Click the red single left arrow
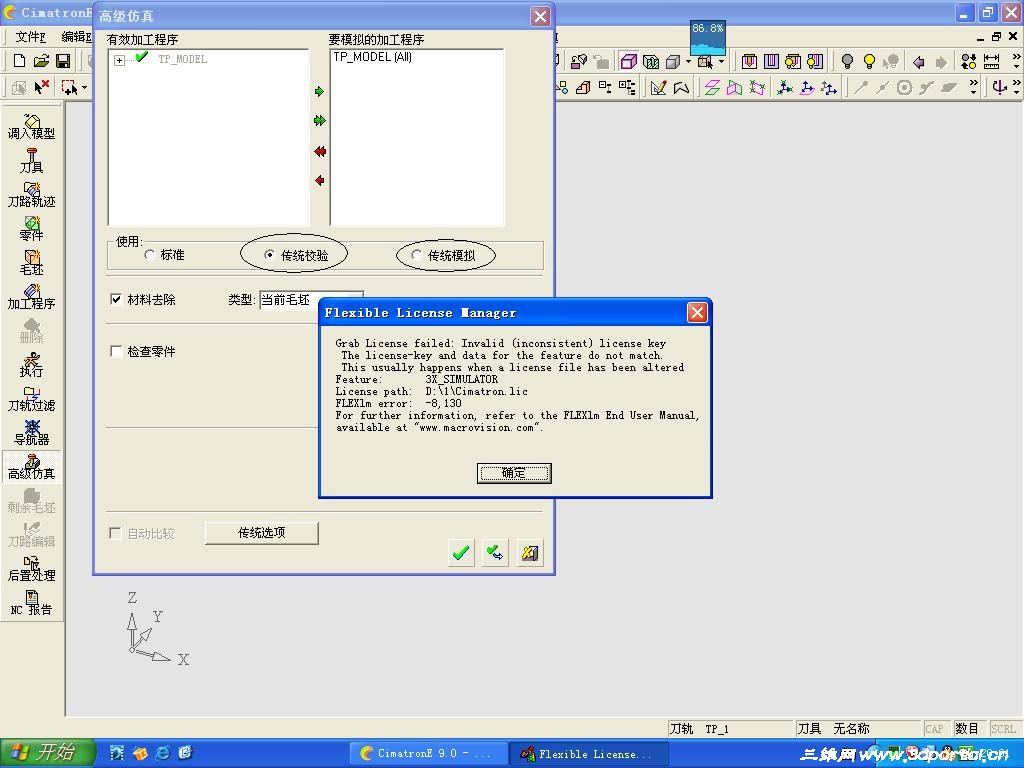Image resolution: width=1024 pixels, height=768 pixels. (319, 180)
